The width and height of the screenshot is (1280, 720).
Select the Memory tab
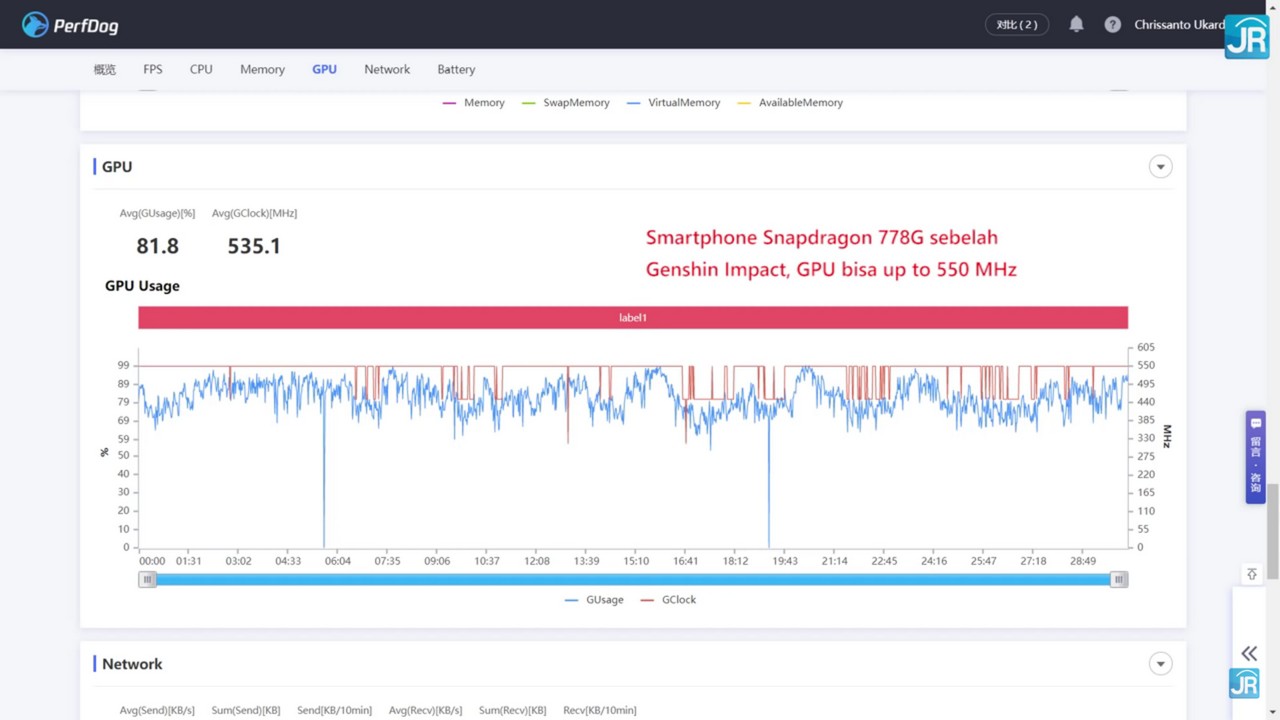[262, 70]
